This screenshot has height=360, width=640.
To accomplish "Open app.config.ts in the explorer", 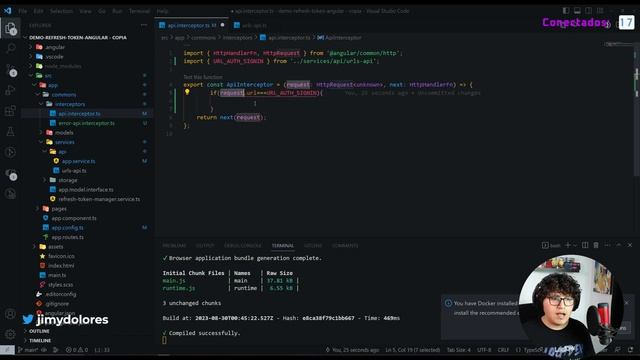I will (67, 228).
